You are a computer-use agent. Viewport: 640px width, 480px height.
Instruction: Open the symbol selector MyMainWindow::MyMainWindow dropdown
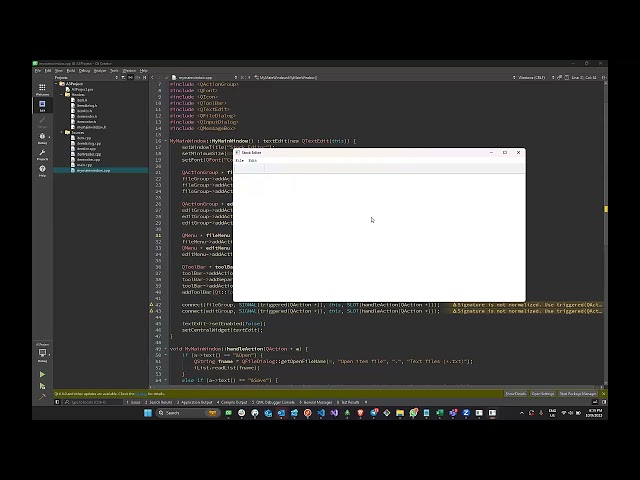pyautogui.click(x=286, y=77)
